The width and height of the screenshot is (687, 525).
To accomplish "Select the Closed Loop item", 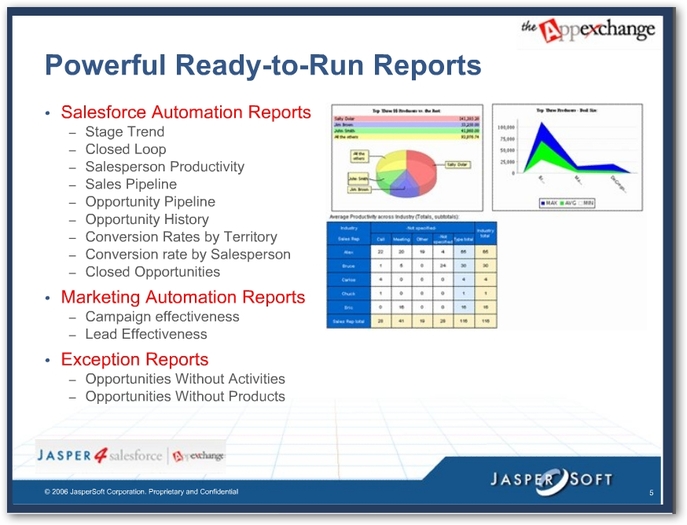I will (126, 149).
